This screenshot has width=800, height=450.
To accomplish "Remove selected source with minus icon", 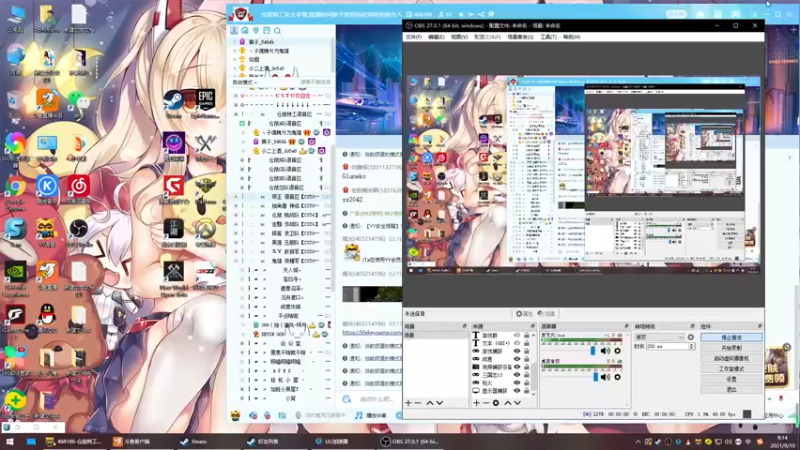I will point(485,403).
